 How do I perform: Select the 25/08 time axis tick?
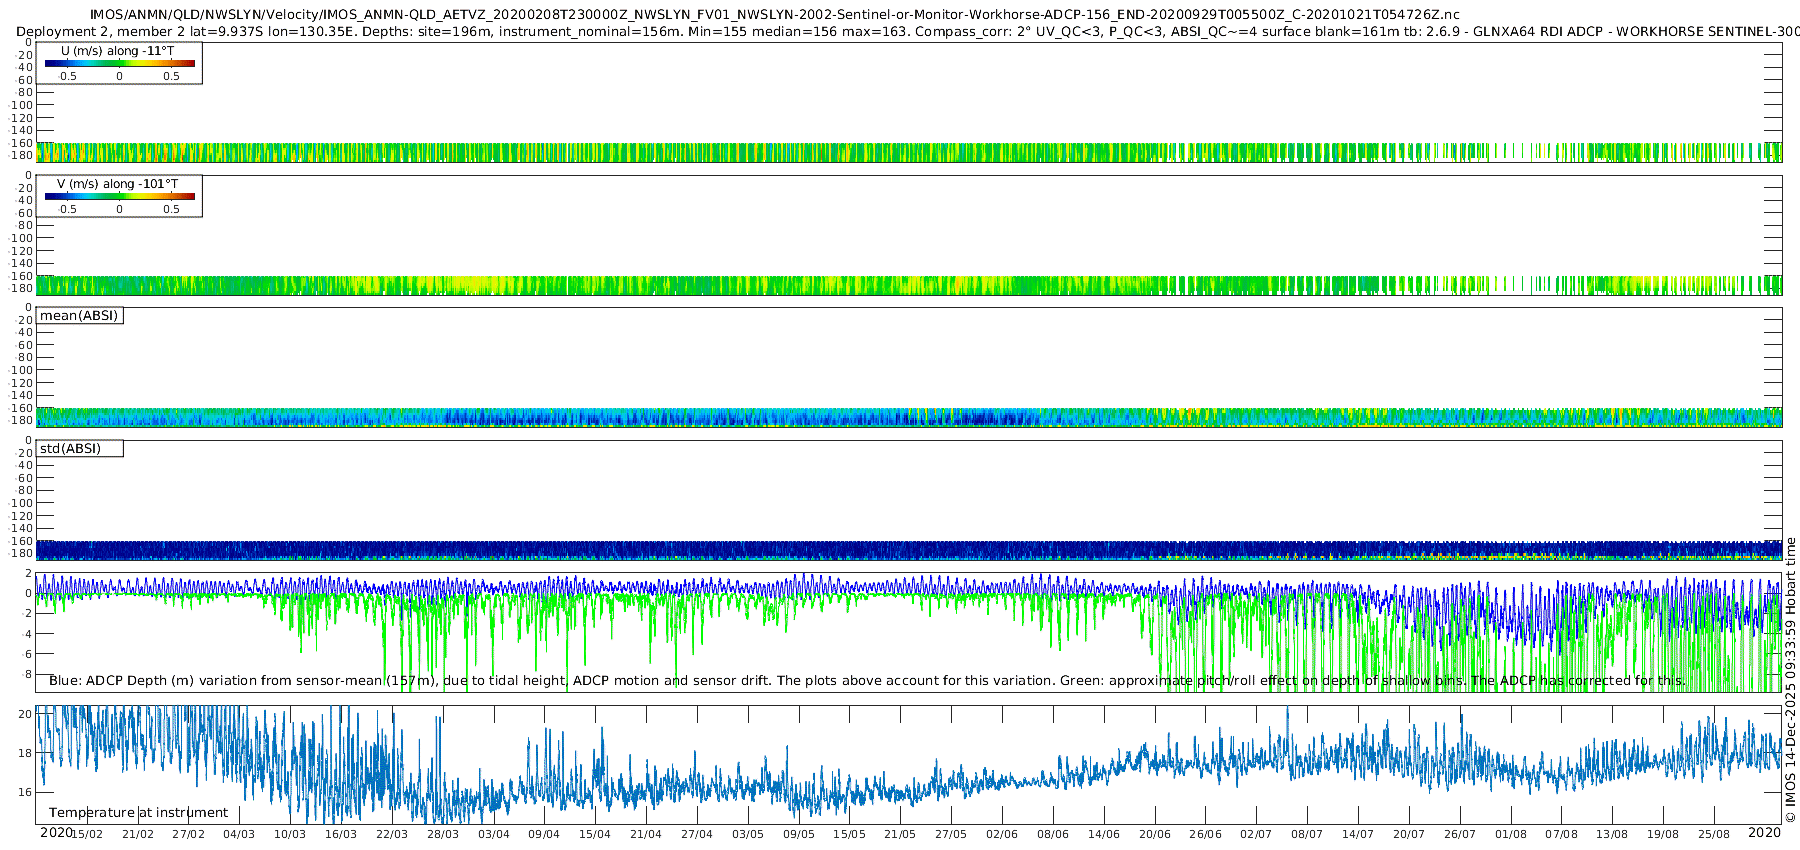click(x=1713, y=834)
